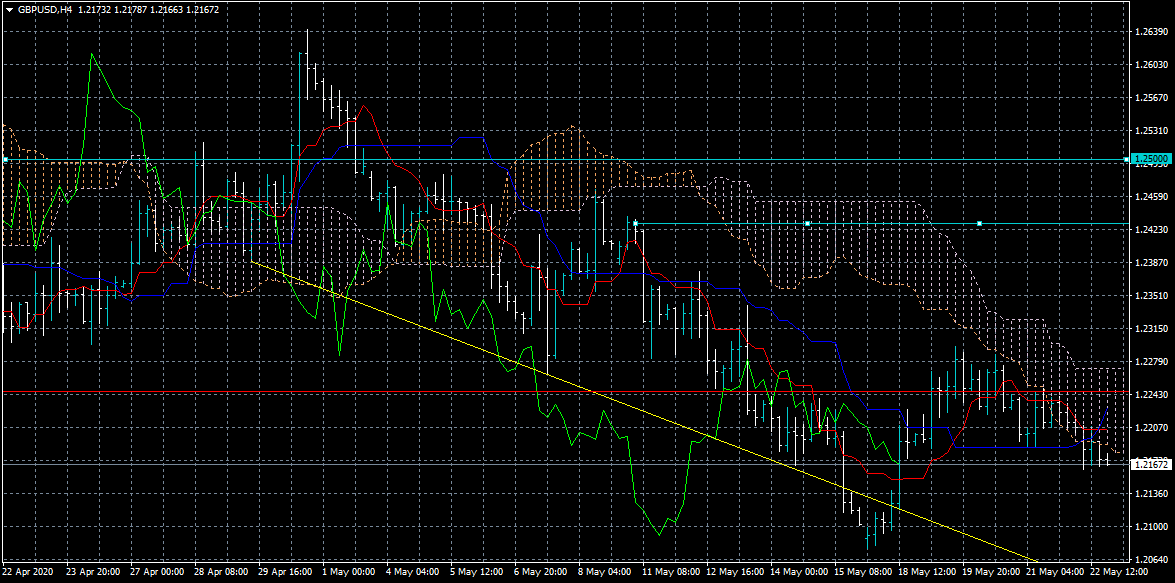Click the 1.21000 price axis label
The image size is (1175, 583).
pyautogui.click(x=1152, y=526)
